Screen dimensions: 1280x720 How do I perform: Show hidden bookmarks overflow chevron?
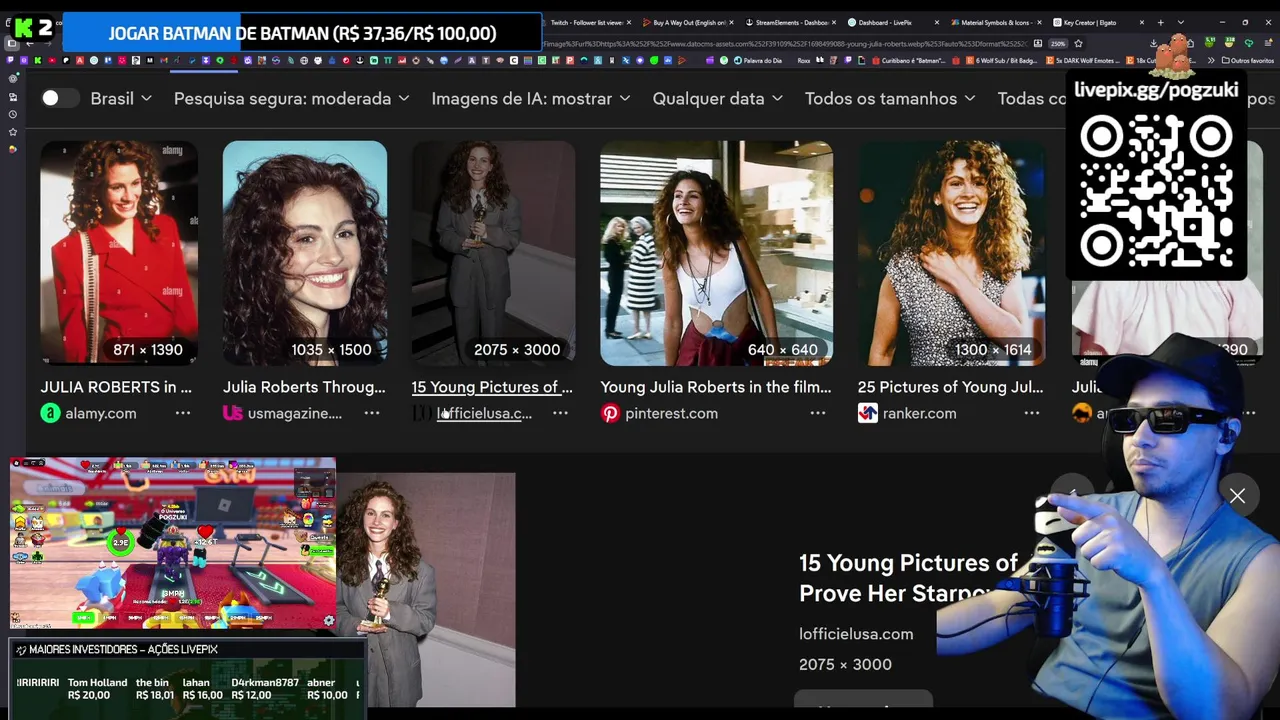[x=1210, y=60]
